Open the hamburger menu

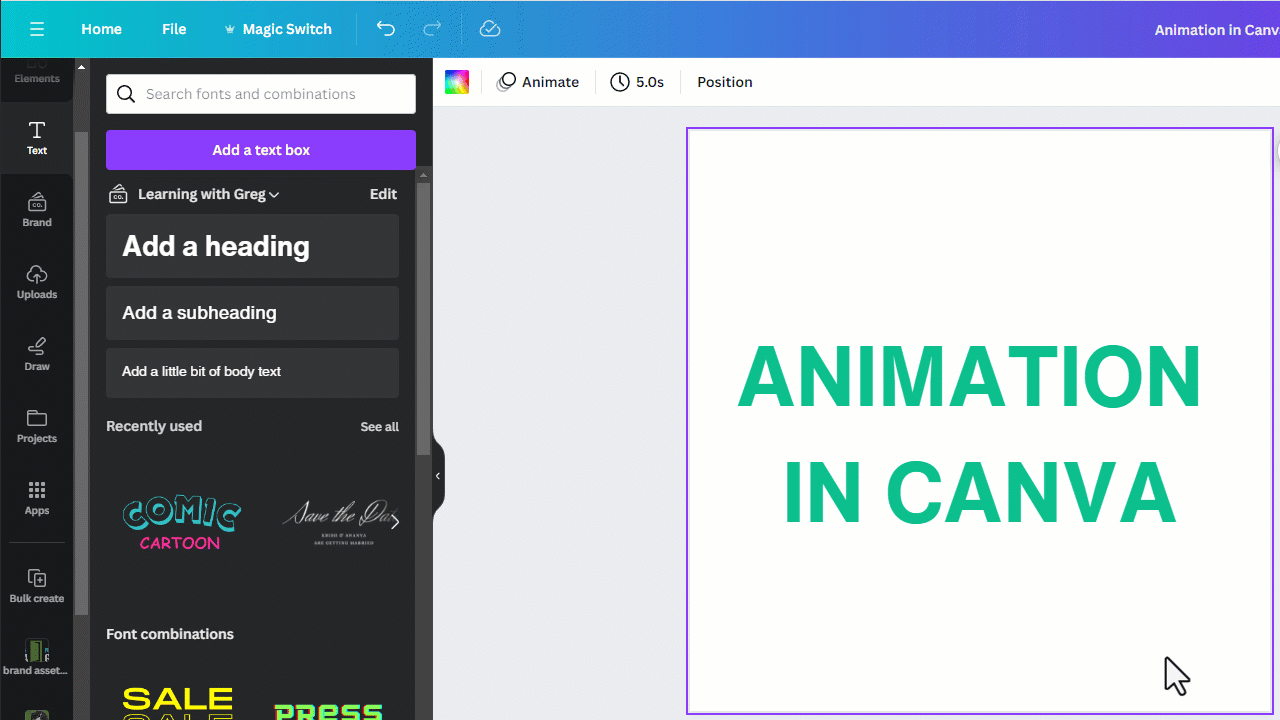[37, 29]
